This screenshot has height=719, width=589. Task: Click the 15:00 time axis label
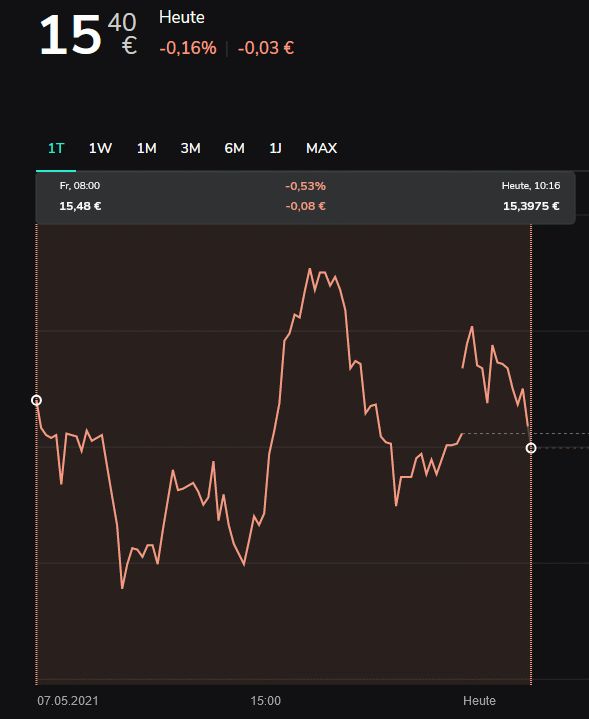[x=265, y=701]
